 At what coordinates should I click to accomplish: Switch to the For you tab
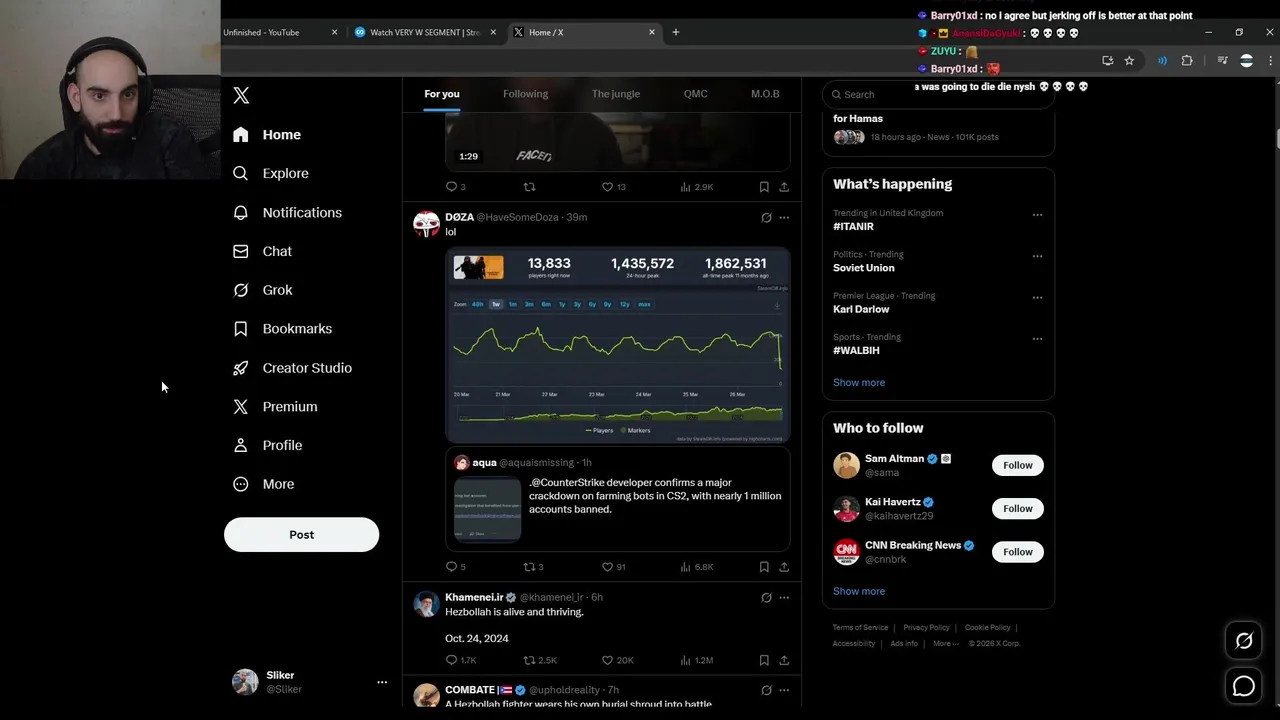pyautogui.click(x=442, y=94)
